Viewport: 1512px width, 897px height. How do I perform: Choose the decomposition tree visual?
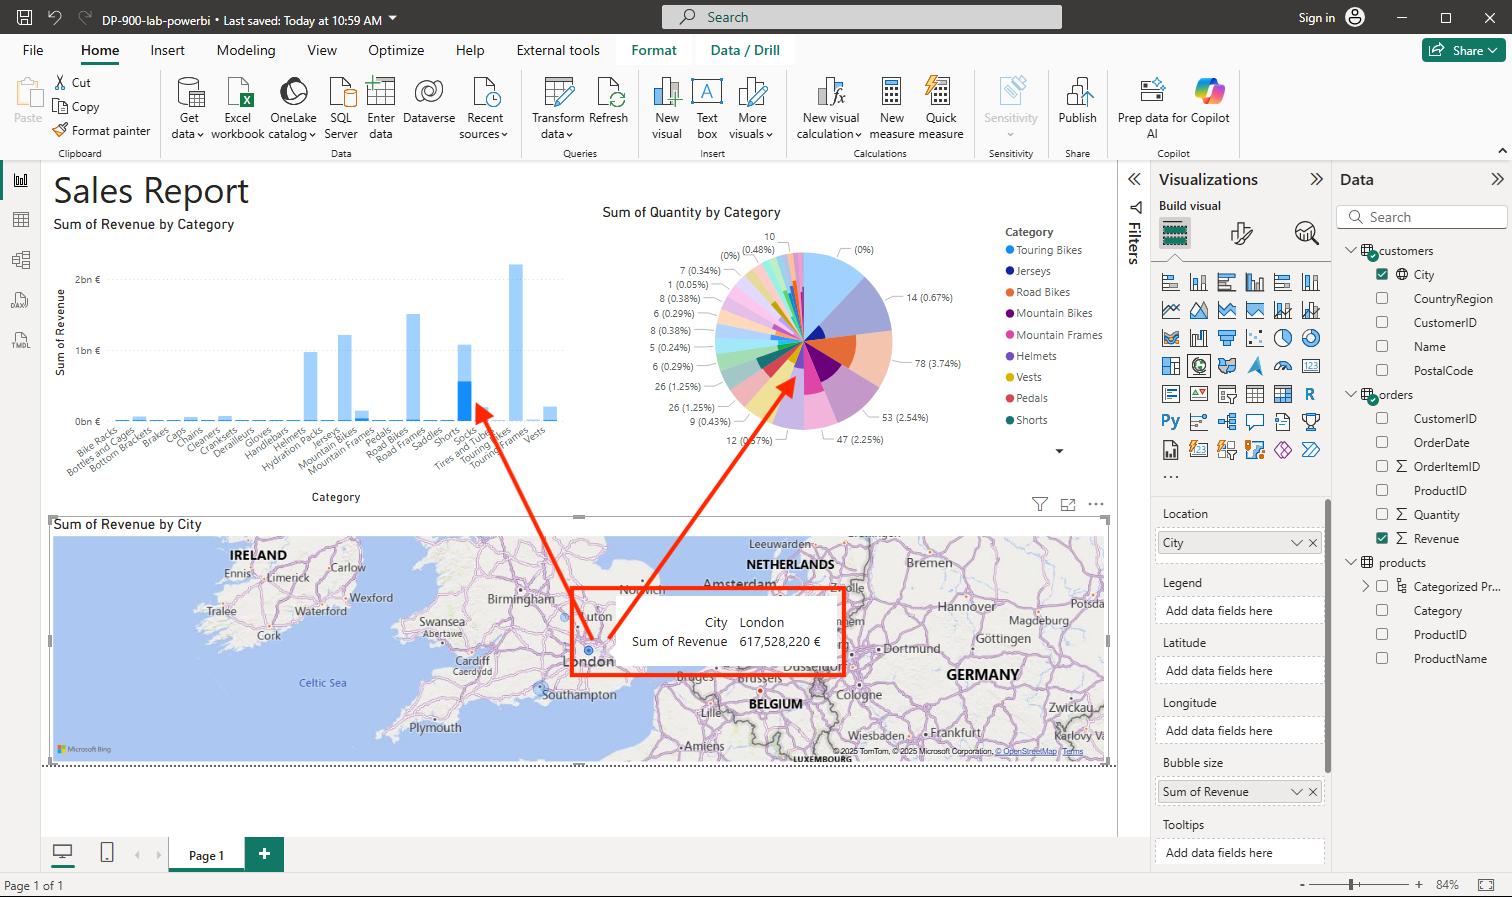pos(1227,422)
